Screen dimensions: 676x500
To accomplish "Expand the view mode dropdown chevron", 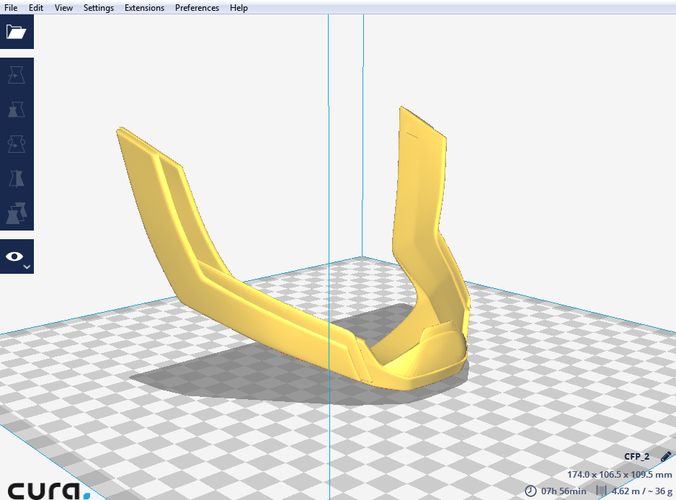I will pyautogui.click(x=27, y=267).
